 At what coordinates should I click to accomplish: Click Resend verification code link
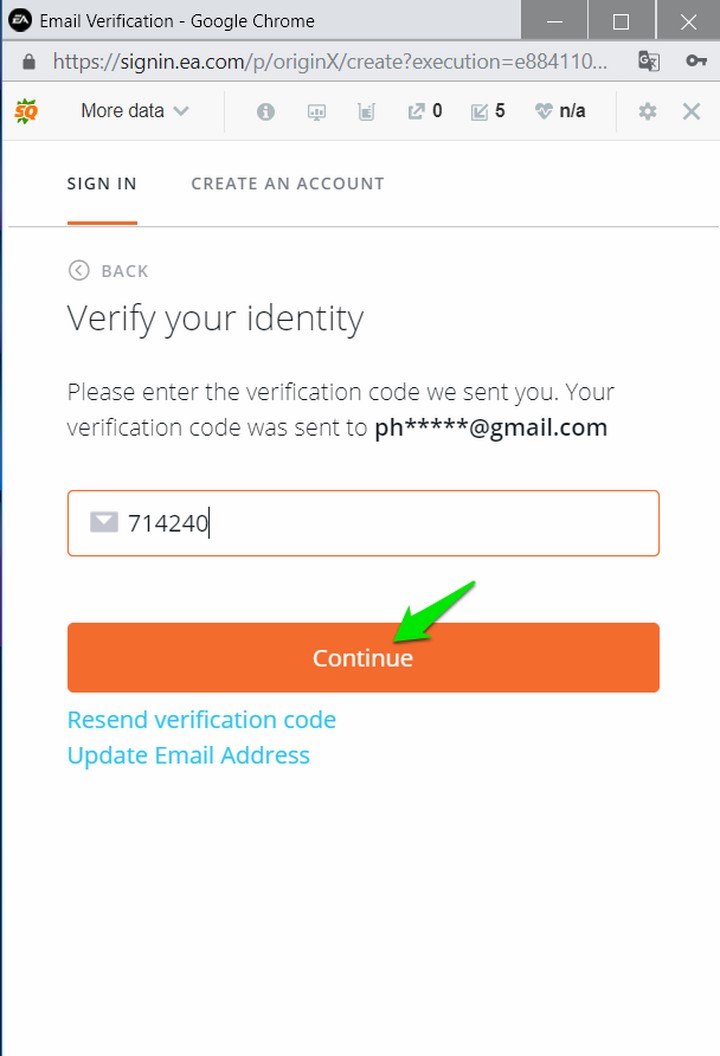click(201, 720)
